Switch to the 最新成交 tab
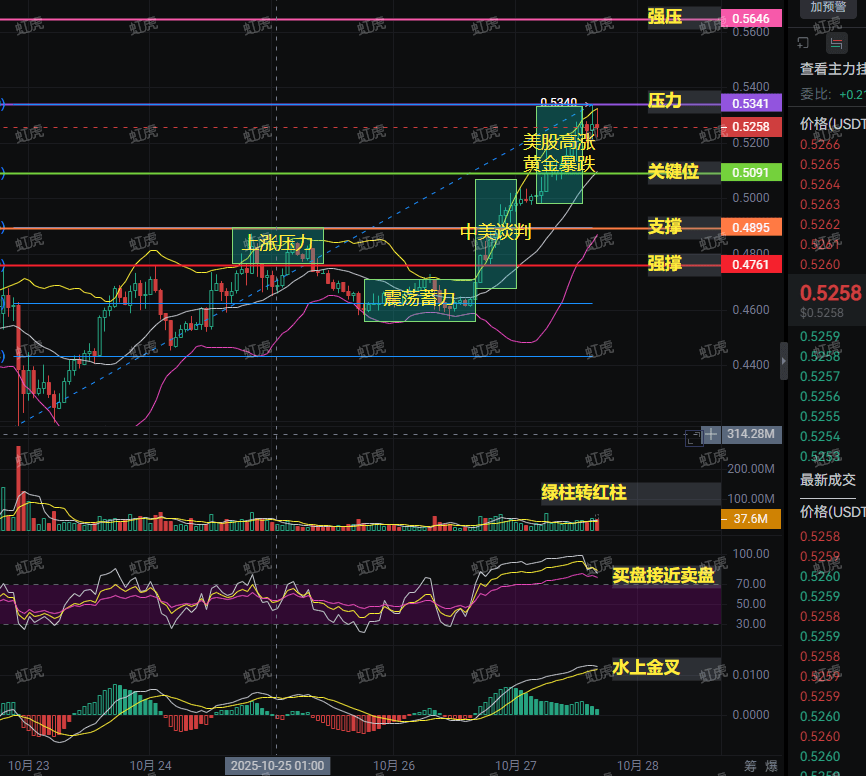Image resolution: width=866 pixels, height=776 pixels. pyautogui.click(x=828, y=480)
